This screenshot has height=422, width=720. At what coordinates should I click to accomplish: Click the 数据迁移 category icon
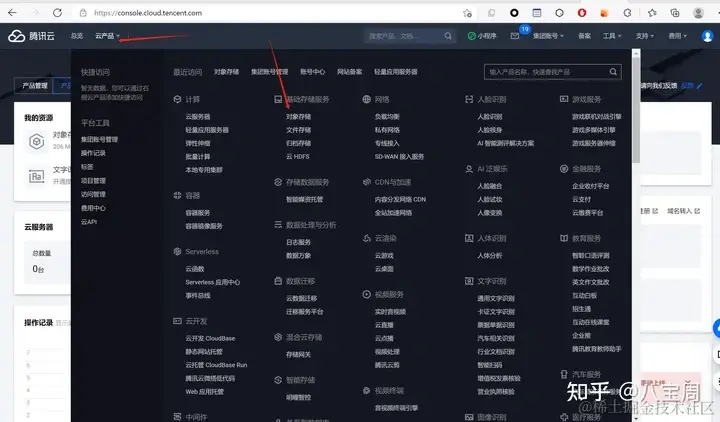278,281
